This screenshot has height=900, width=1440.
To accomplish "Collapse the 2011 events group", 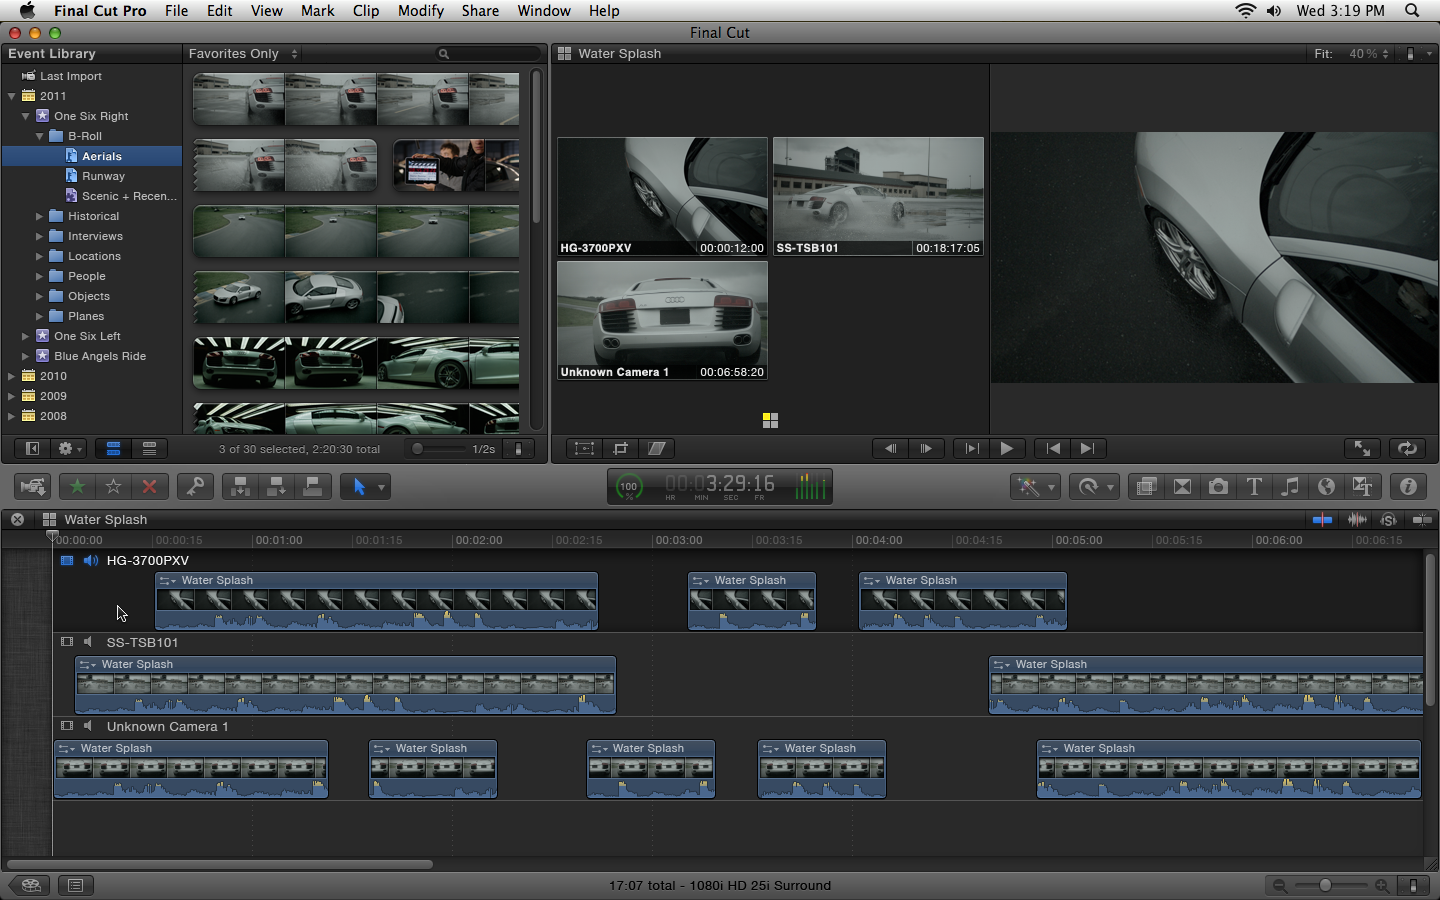I will click(12, 96).
